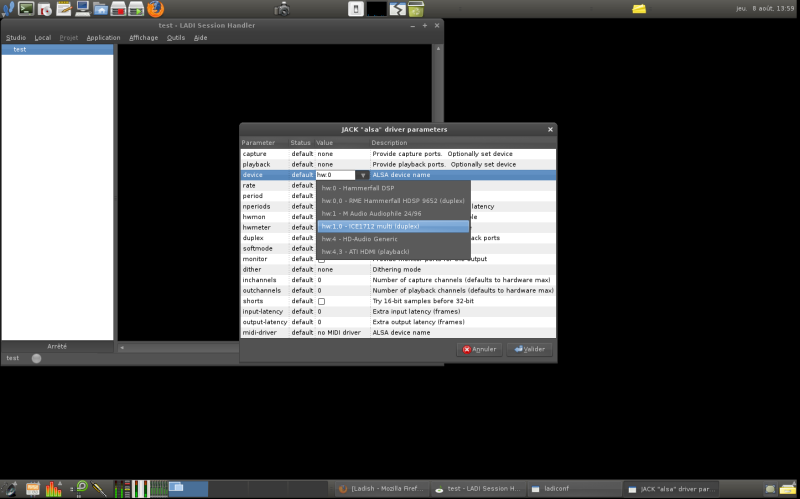This screenshot has height=499, width=800.
Task: Select the capture parameter row
Action: coord(398,154)
